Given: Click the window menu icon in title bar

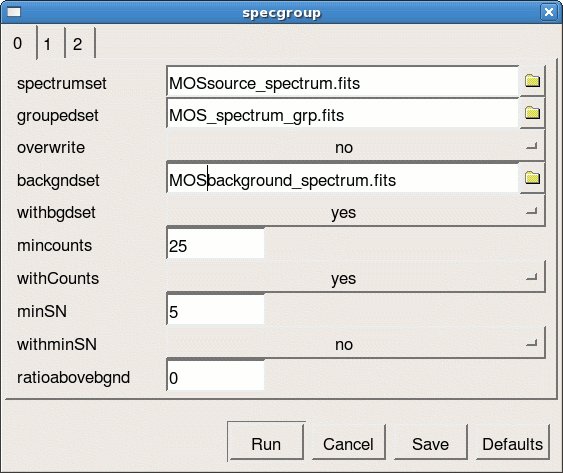Looking at the screenshot, I should pyautogui.click(x=14, y=12).
